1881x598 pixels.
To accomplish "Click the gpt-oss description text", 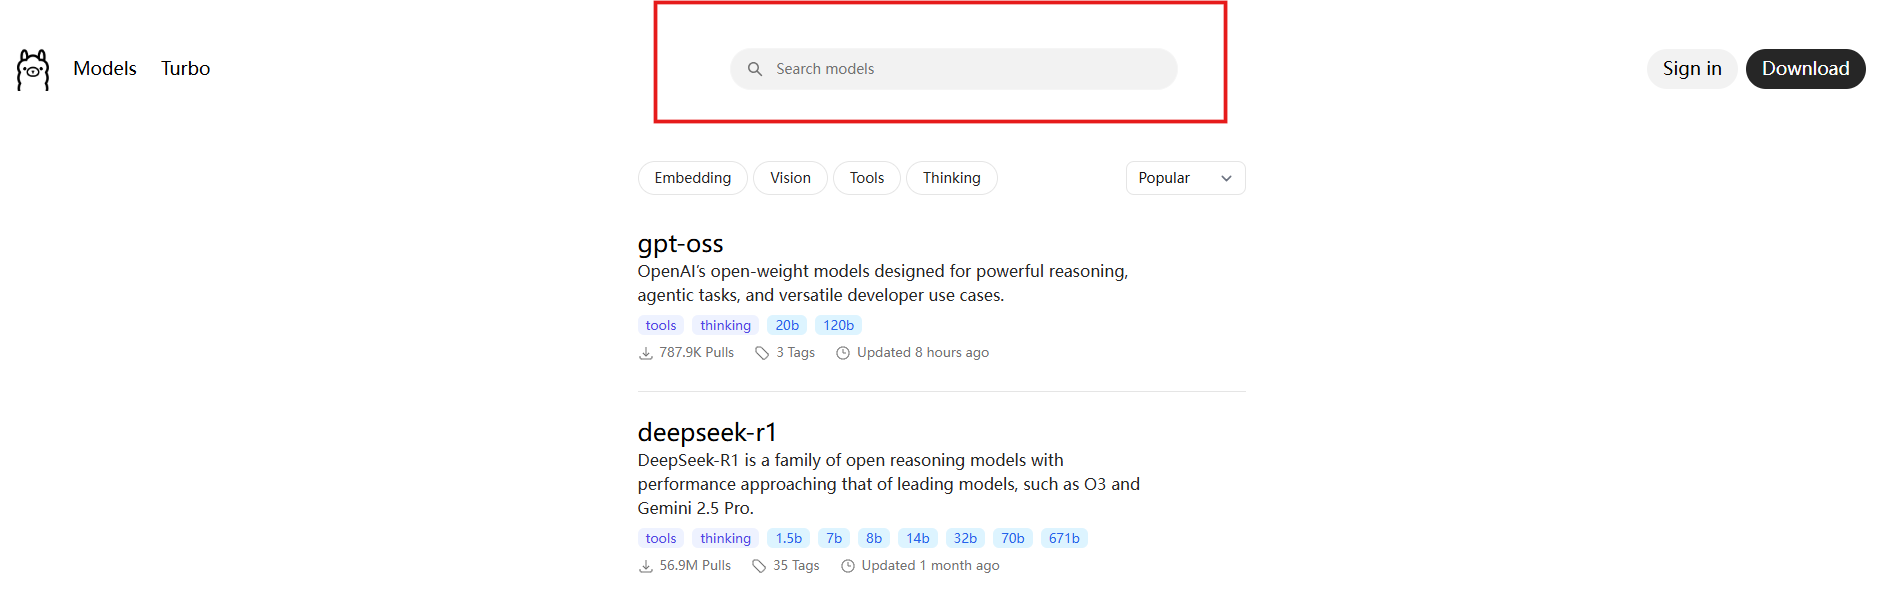I will coord(883,283).
